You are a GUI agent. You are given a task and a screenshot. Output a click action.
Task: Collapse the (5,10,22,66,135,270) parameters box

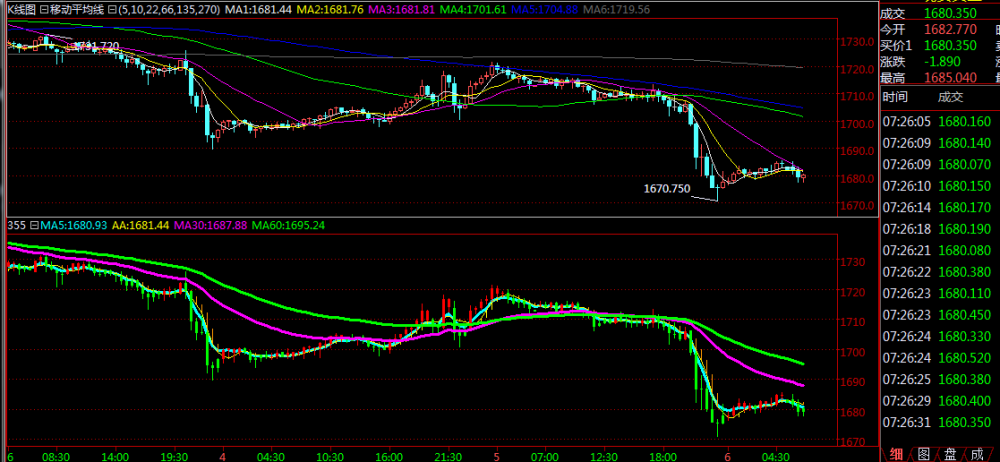point(113,10)
